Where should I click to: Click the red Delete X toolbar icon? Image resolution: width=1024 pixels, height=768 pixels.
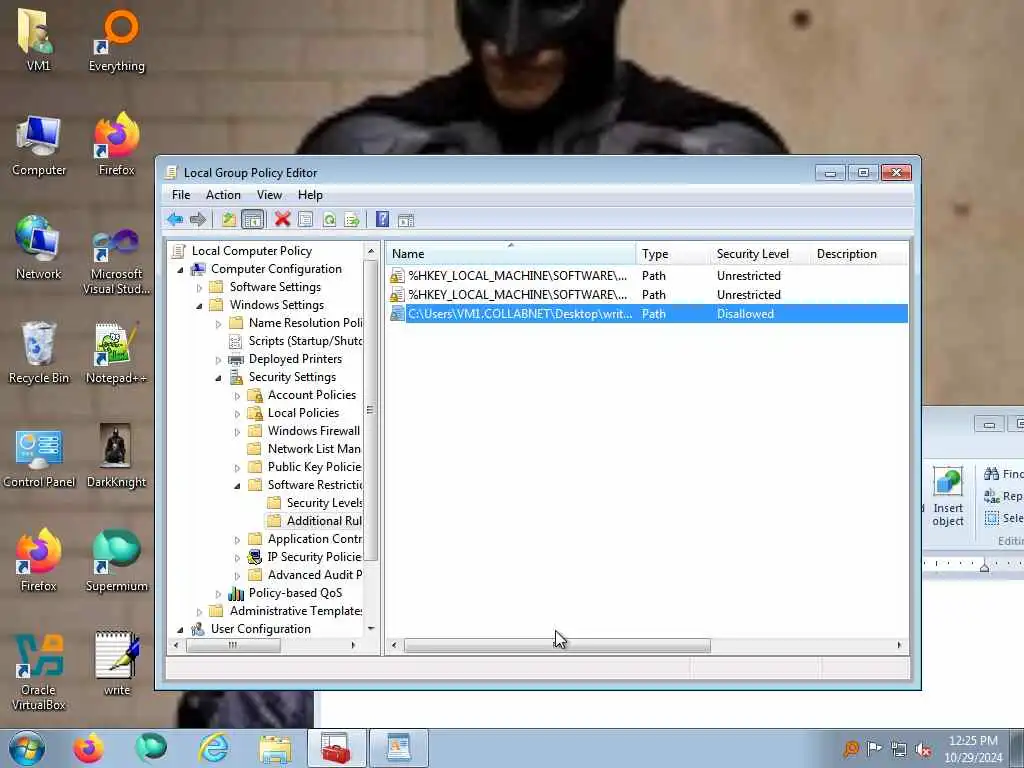point(282,219)
